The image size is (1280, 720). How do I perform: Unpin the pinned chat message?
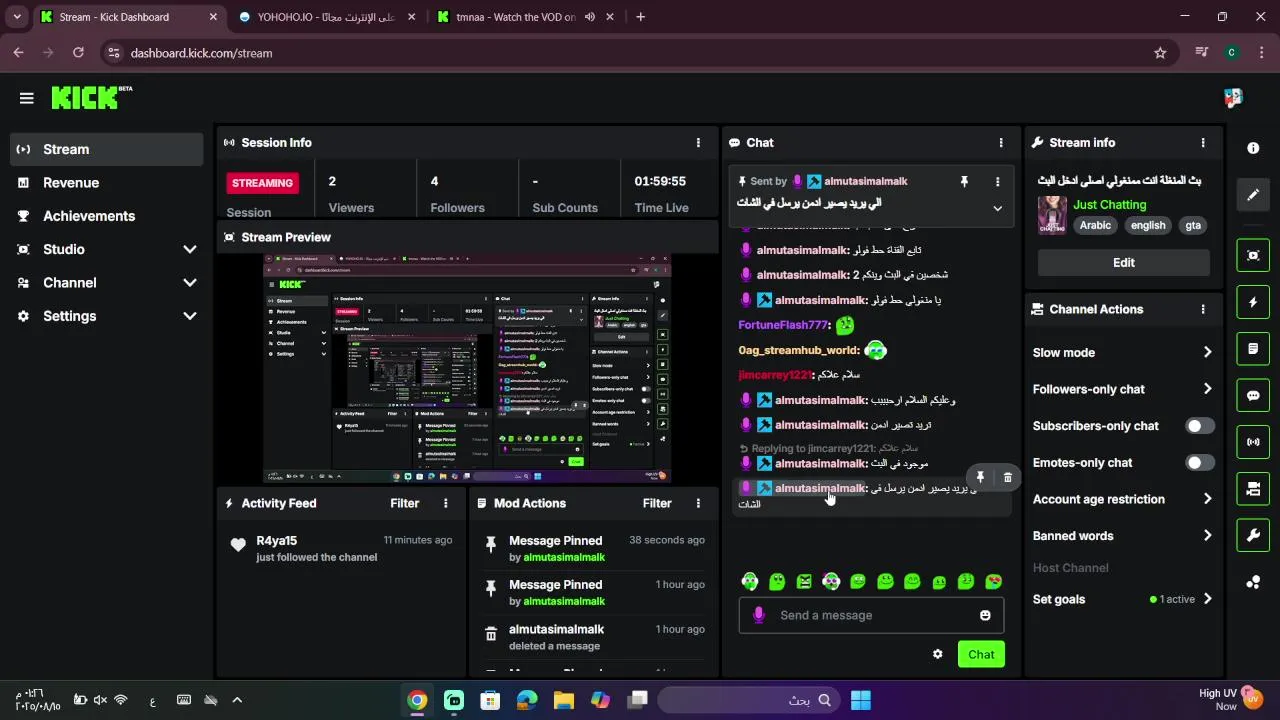[x=964, y=182]
